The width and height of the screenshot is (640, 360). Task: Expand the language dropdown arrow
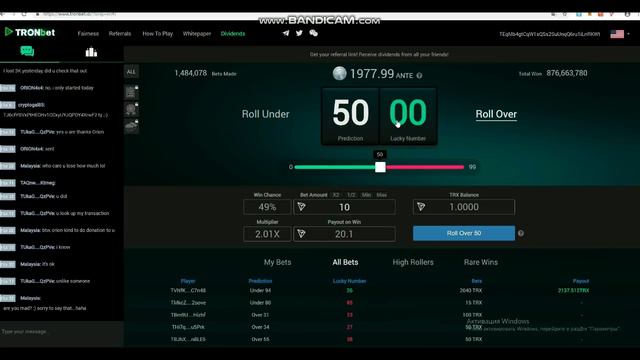[629, 34]
